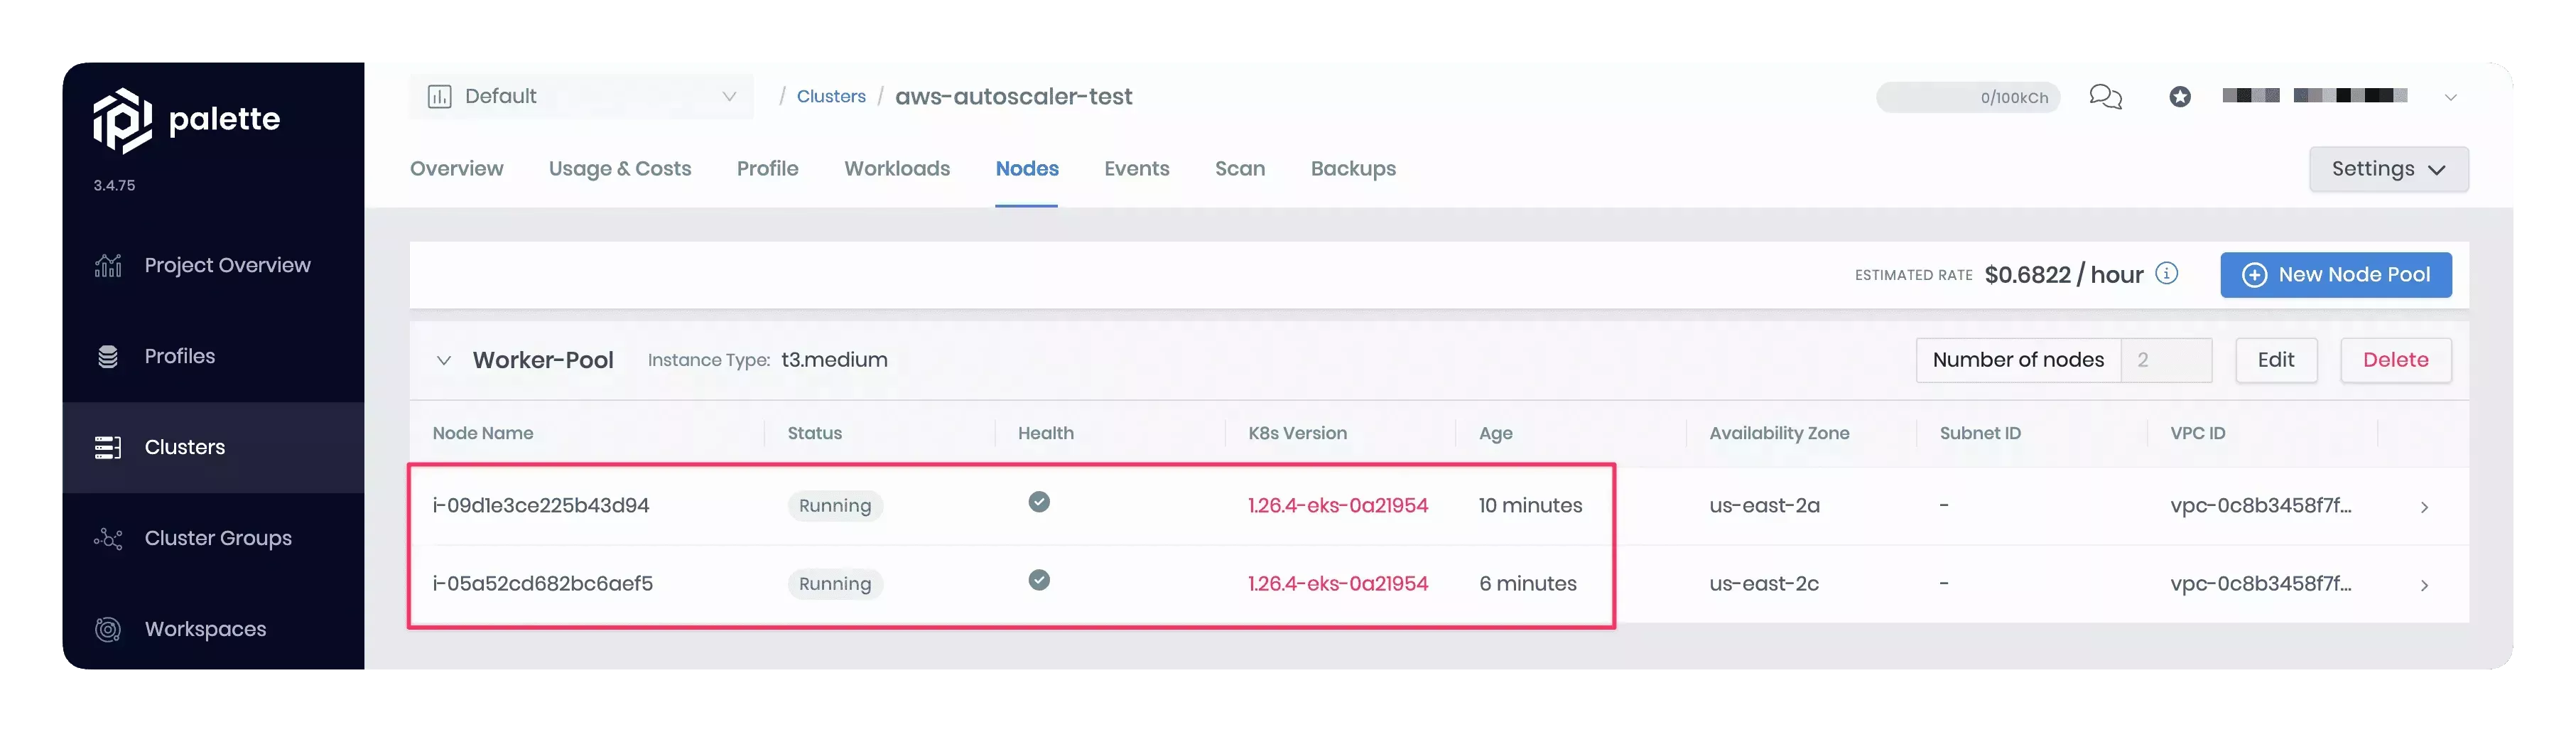2576x732 pixels.
Task: Click the estimated rate info icon
Action: [2167, 274]
